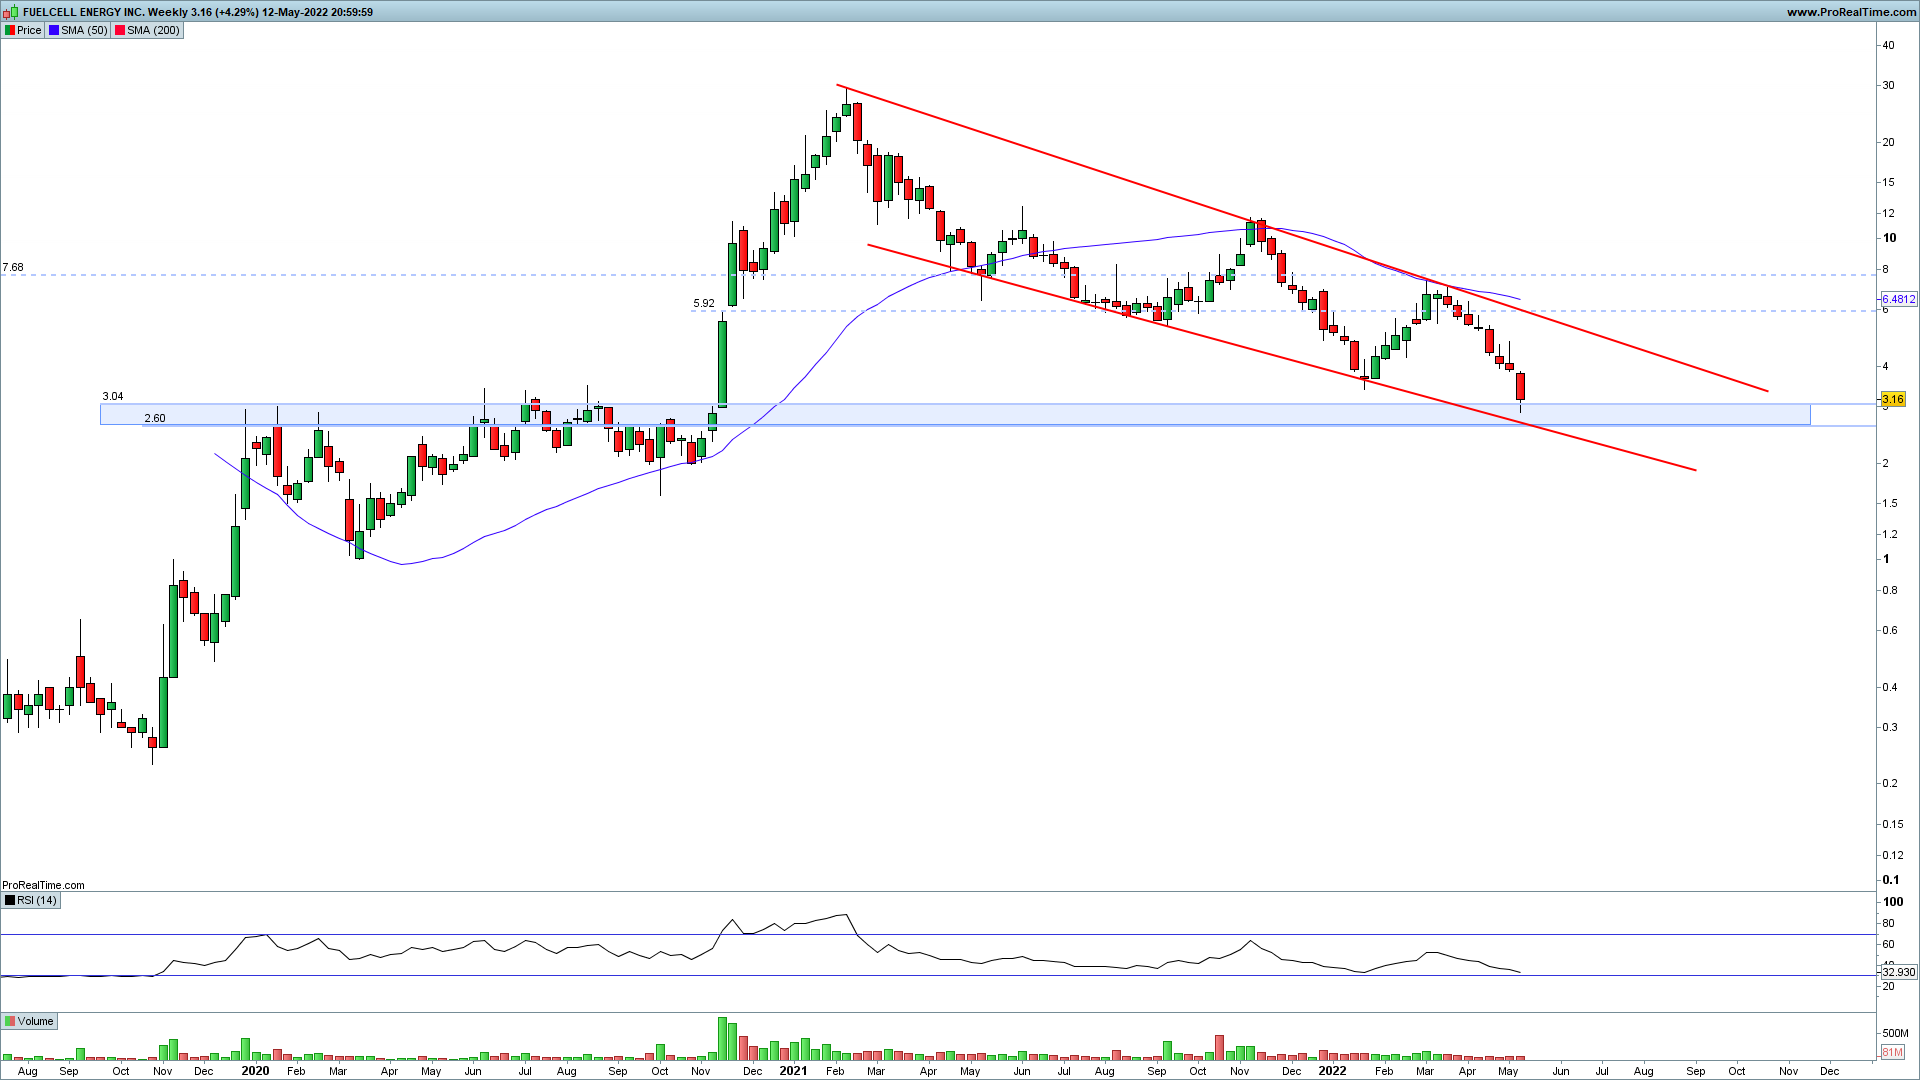Click the SMA (200) indicator label
The image size is (1920, 1080).
click(x=153, y=30)
